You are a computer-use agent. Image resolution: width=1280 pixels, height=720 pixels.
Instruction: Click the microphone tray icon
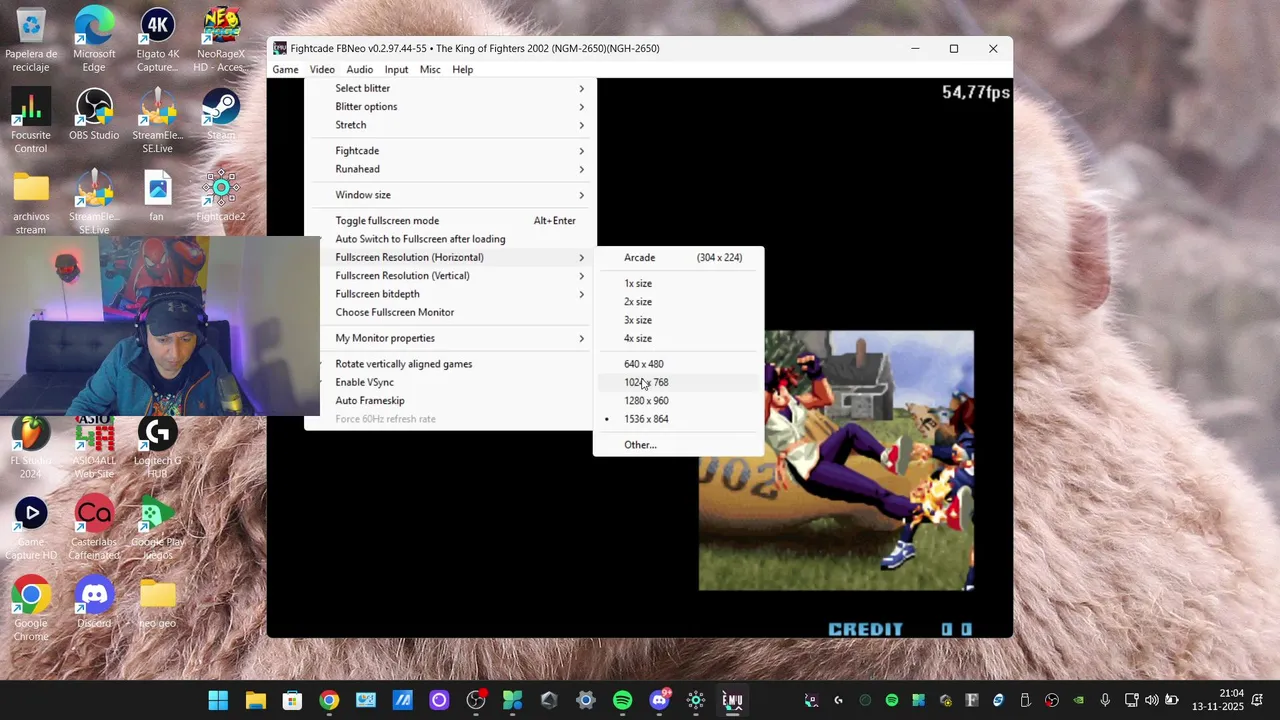coord(1105,700)
